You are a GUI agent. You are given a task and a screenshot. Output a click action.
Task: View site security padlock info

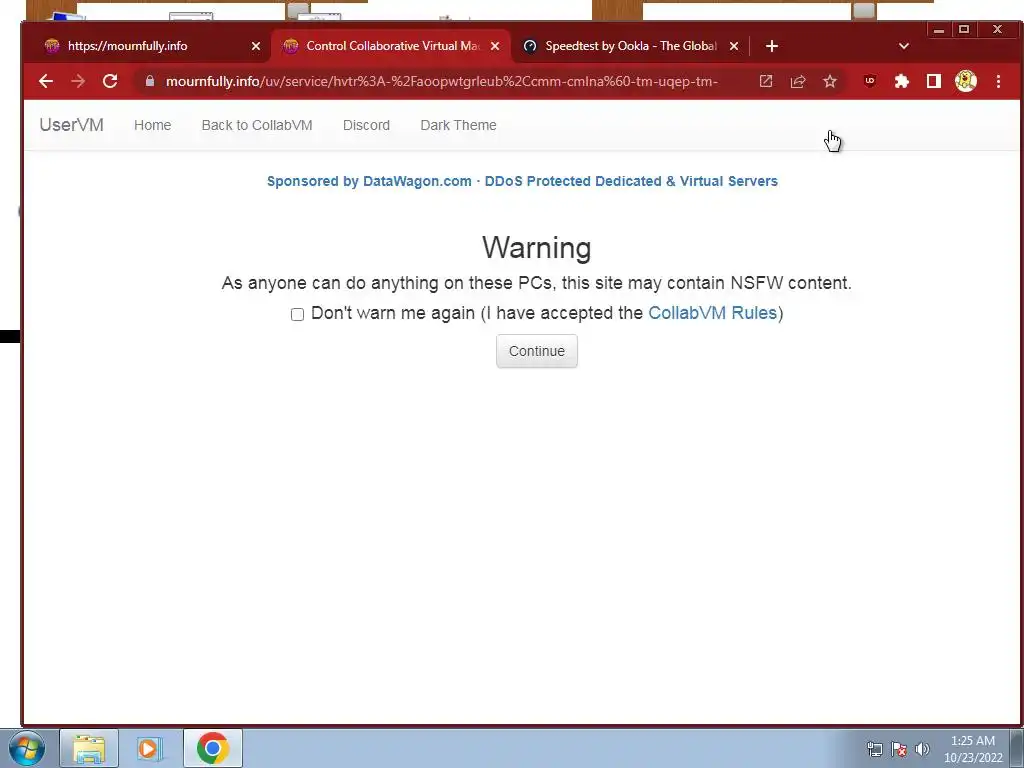pos(150,81)
